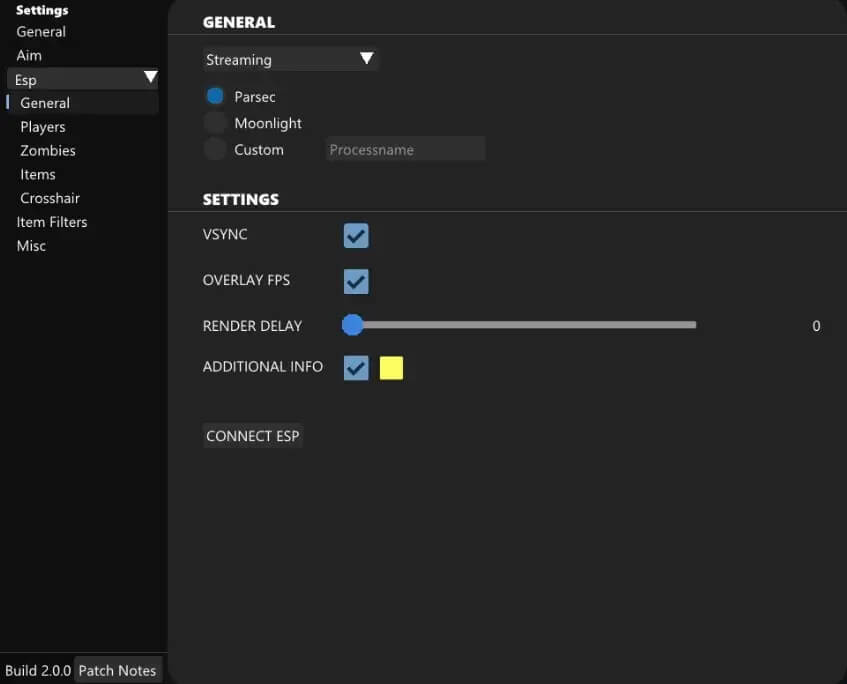Select the Parsec radio option
The image size is (847, 684).
(x=215, y=97)
